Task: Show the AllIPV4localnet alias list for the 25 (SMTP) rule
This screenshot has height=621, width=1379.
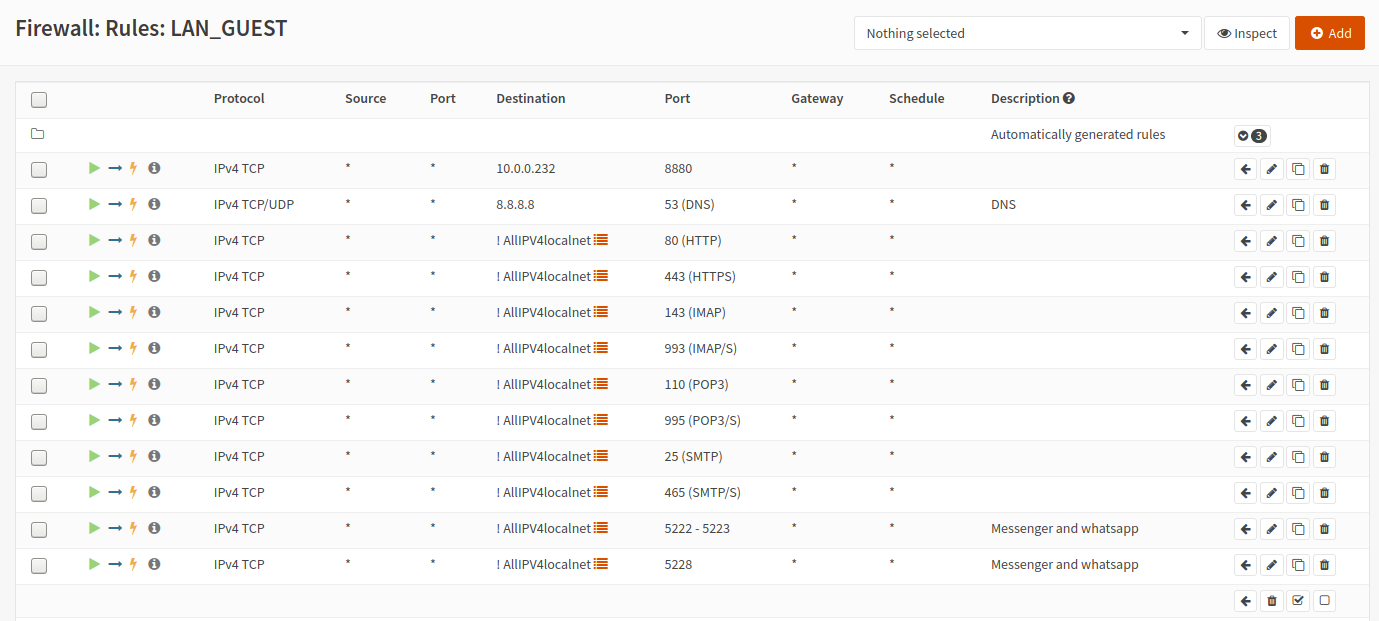Action: [x=601, y=456]
